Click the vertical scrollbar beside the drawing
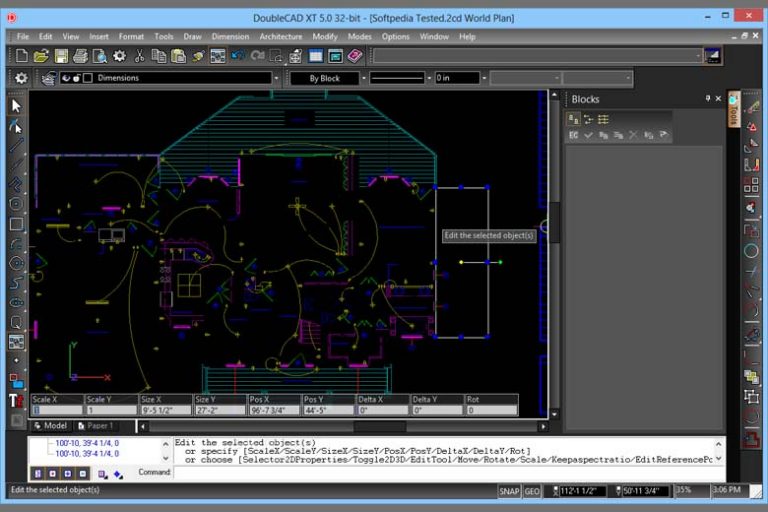Image resolution: width=768 pixels, height=512 pixels. (554, 255)
